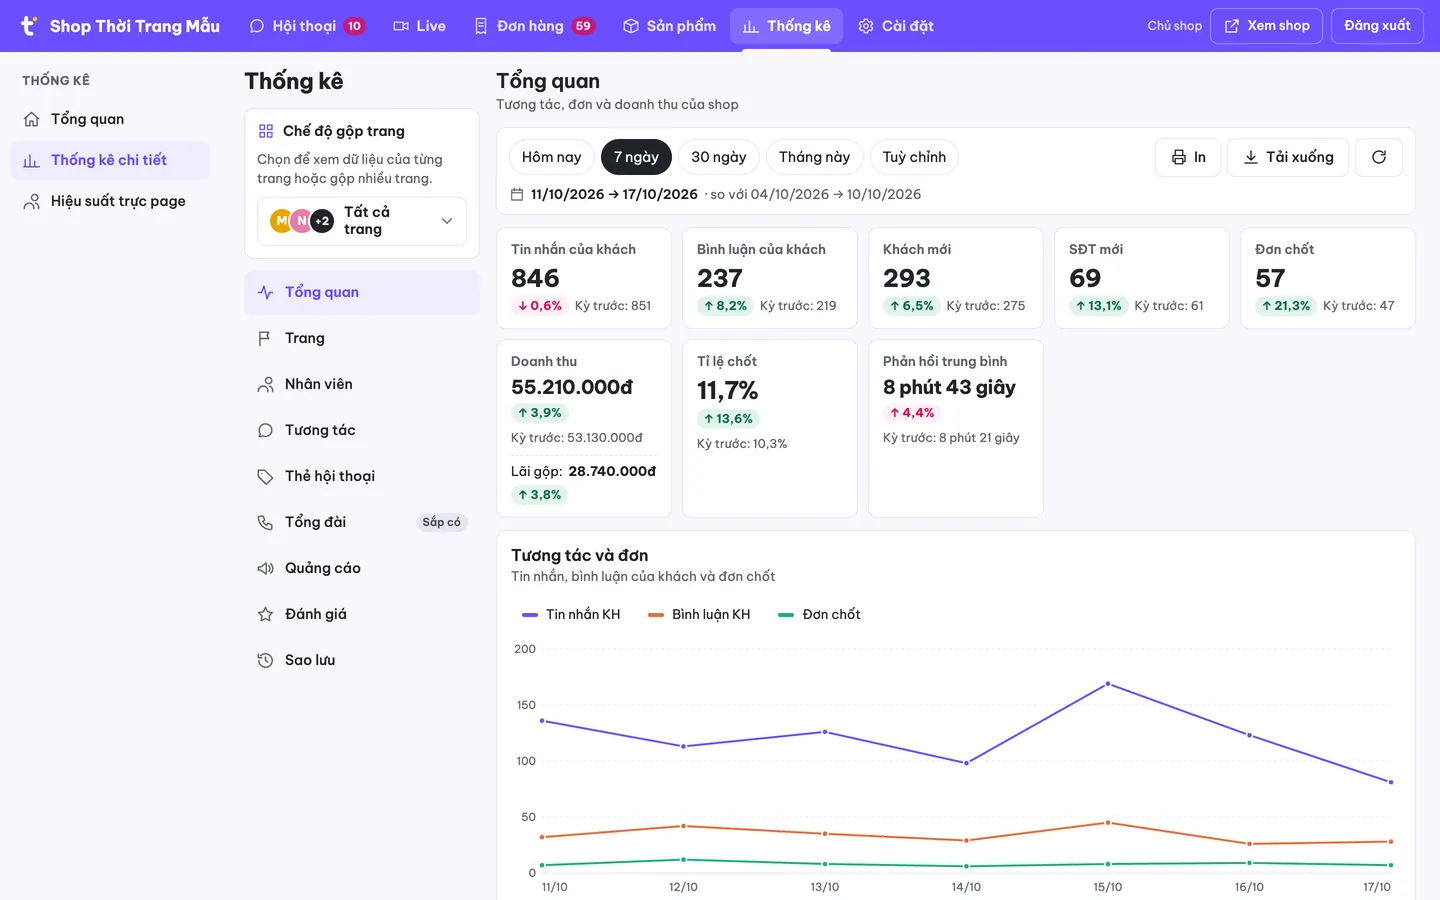This screenshot has height=900, width=1440.
Task: Click the star icon for Đánh giá
Action: tap(265, 614)
